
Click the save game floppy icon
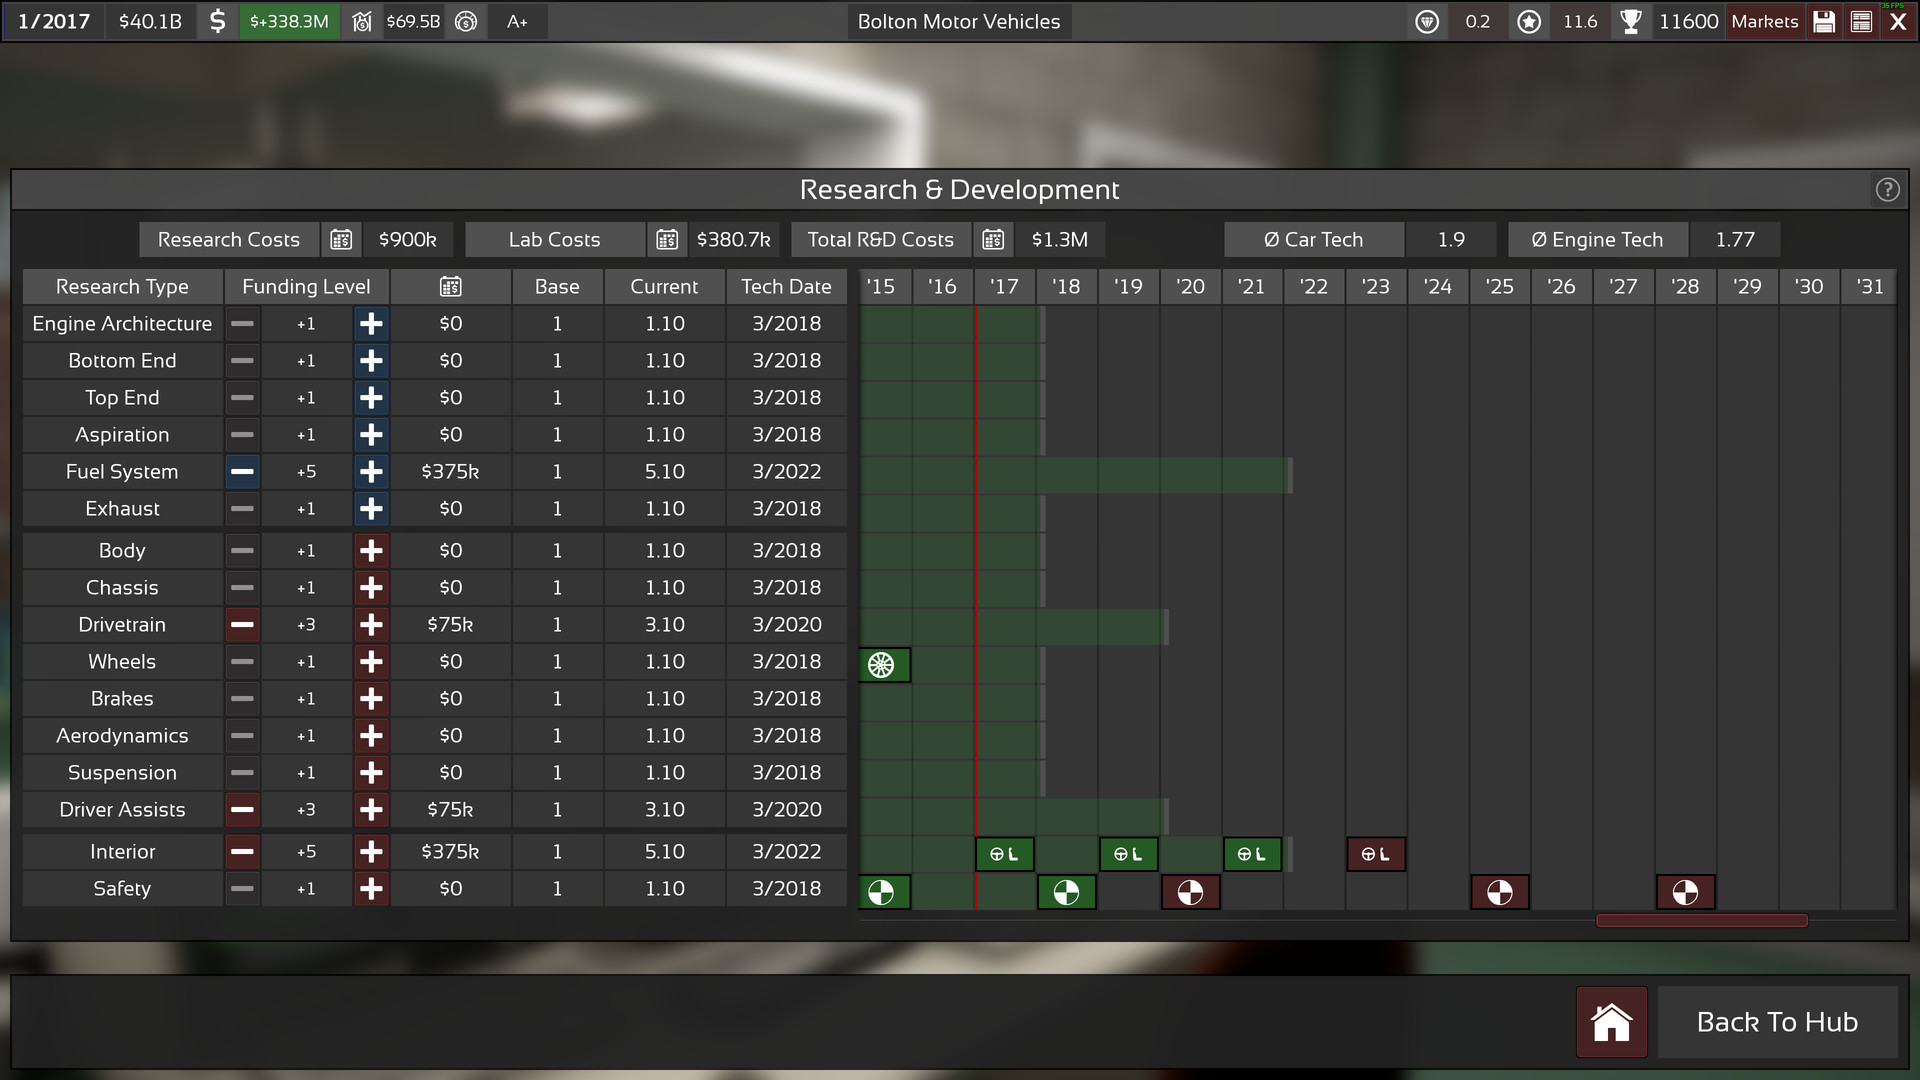tap(1824, 22)
